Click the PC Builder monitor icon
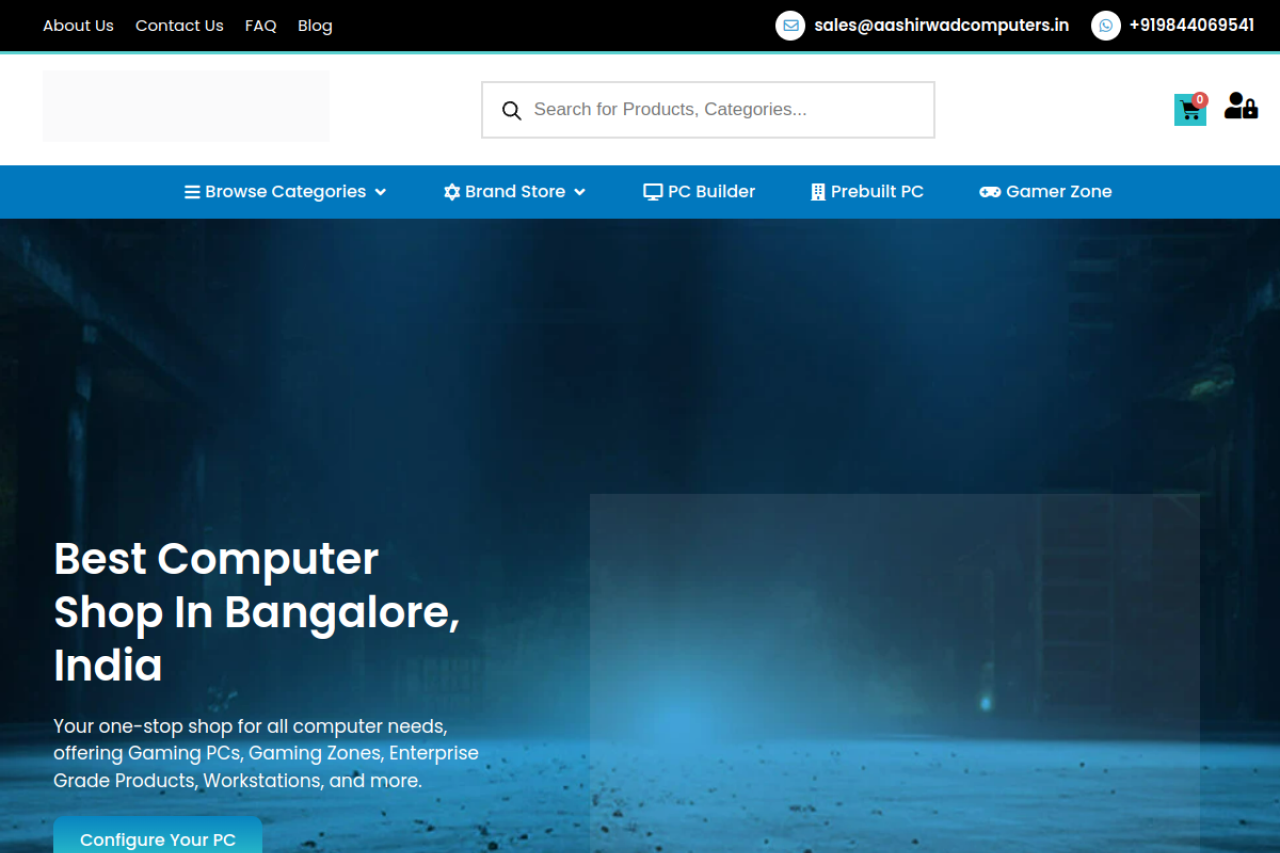1280x853 pixels. 653,192
